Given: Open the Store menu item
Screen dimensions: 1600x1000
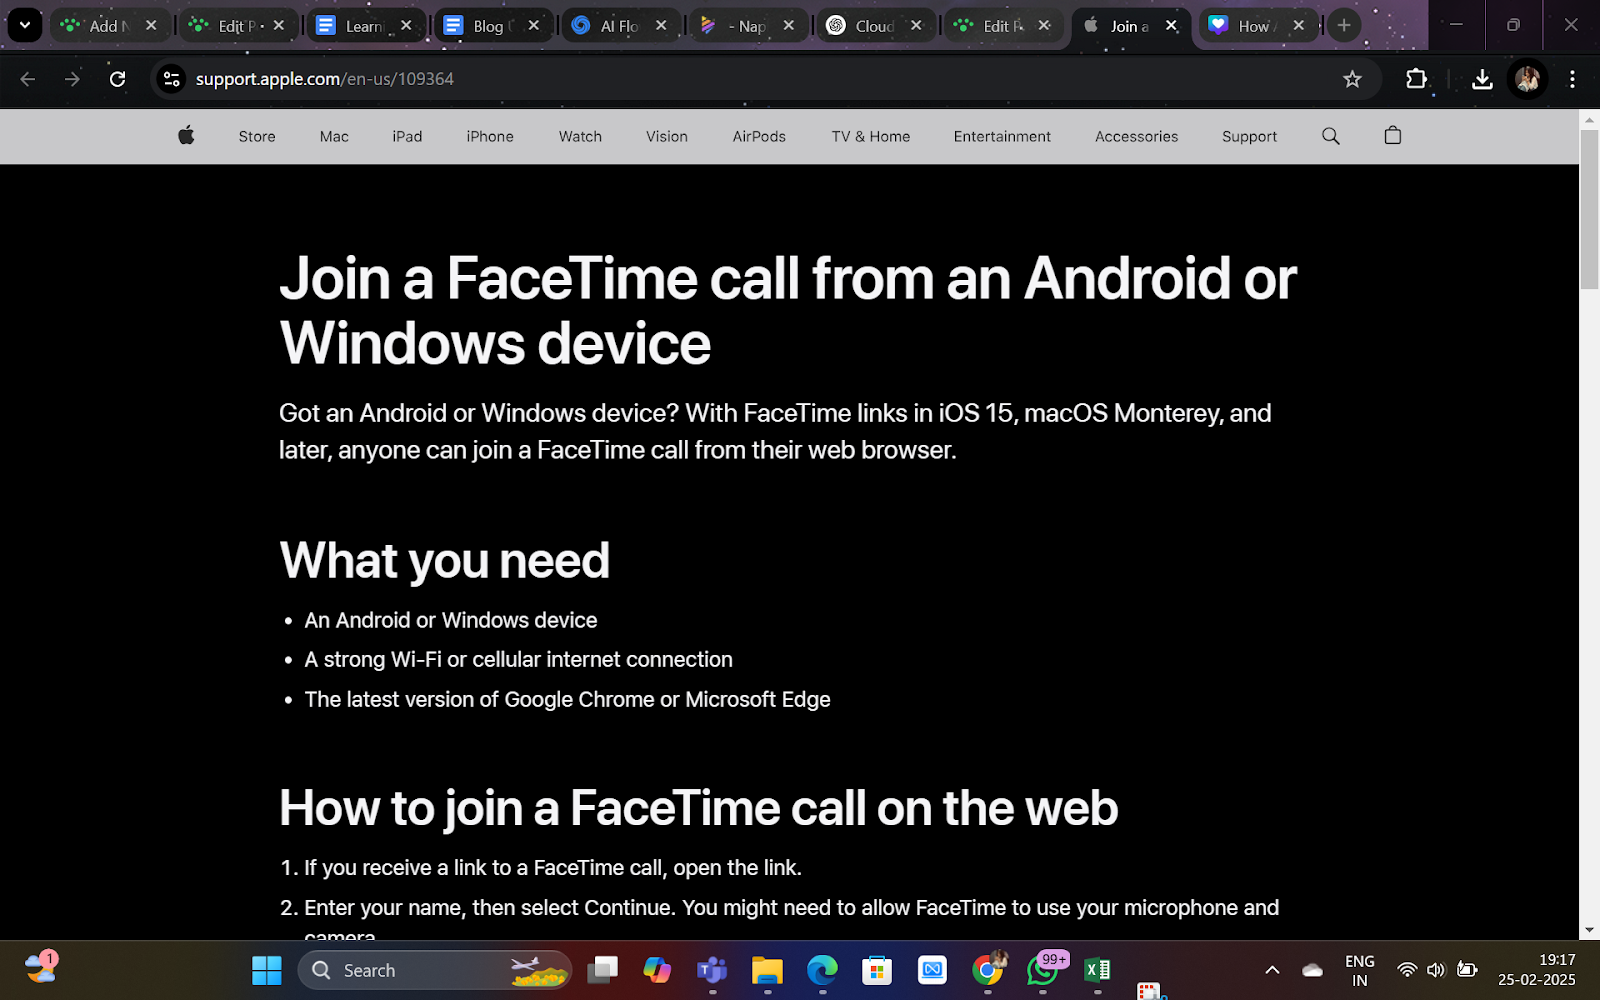Looking at the screenshot, I should pyautogui.click(x=257, y=136).
